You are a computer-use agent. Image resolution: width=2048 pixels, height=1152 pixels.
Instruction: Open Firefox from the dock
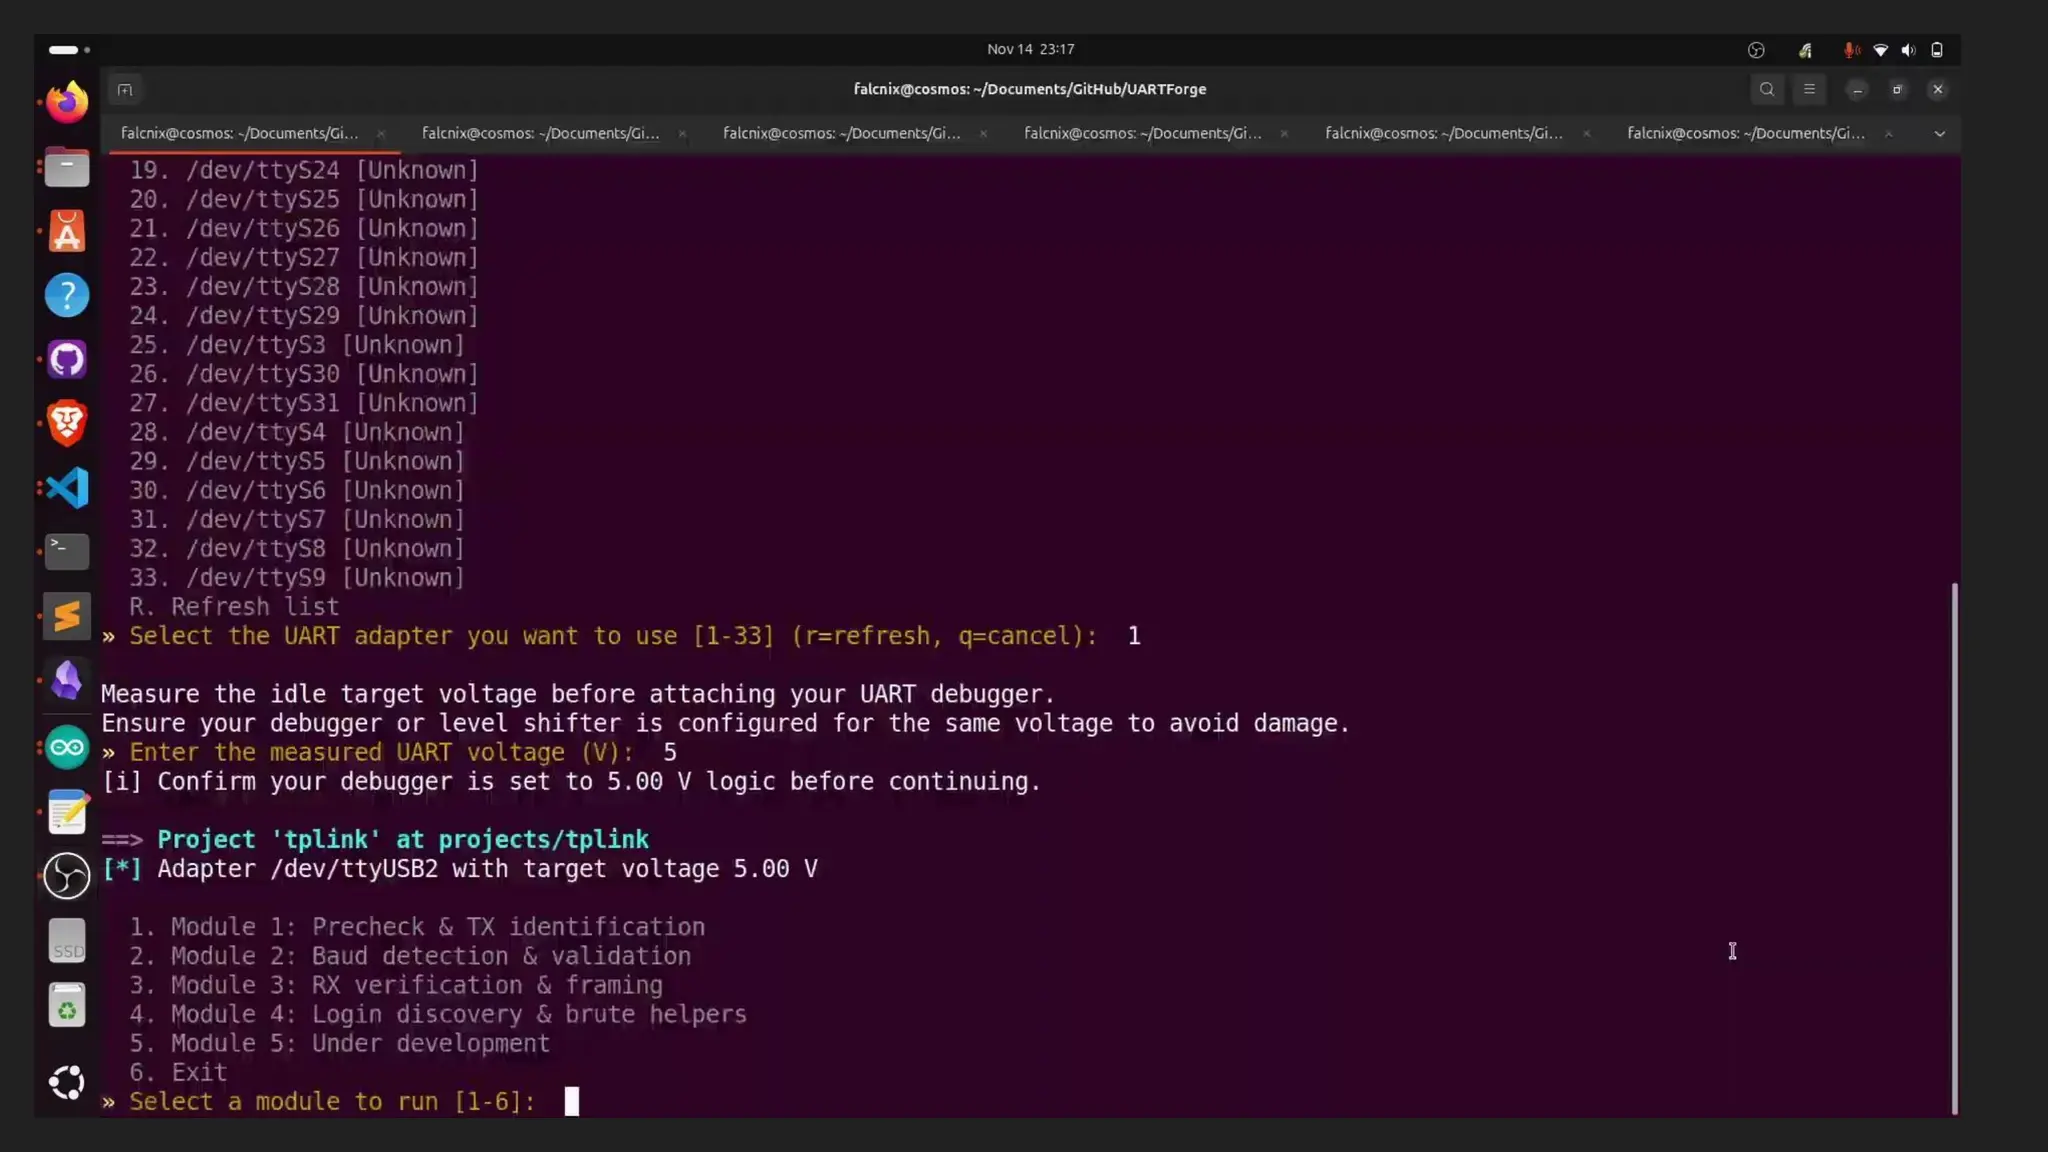[67, 102]
